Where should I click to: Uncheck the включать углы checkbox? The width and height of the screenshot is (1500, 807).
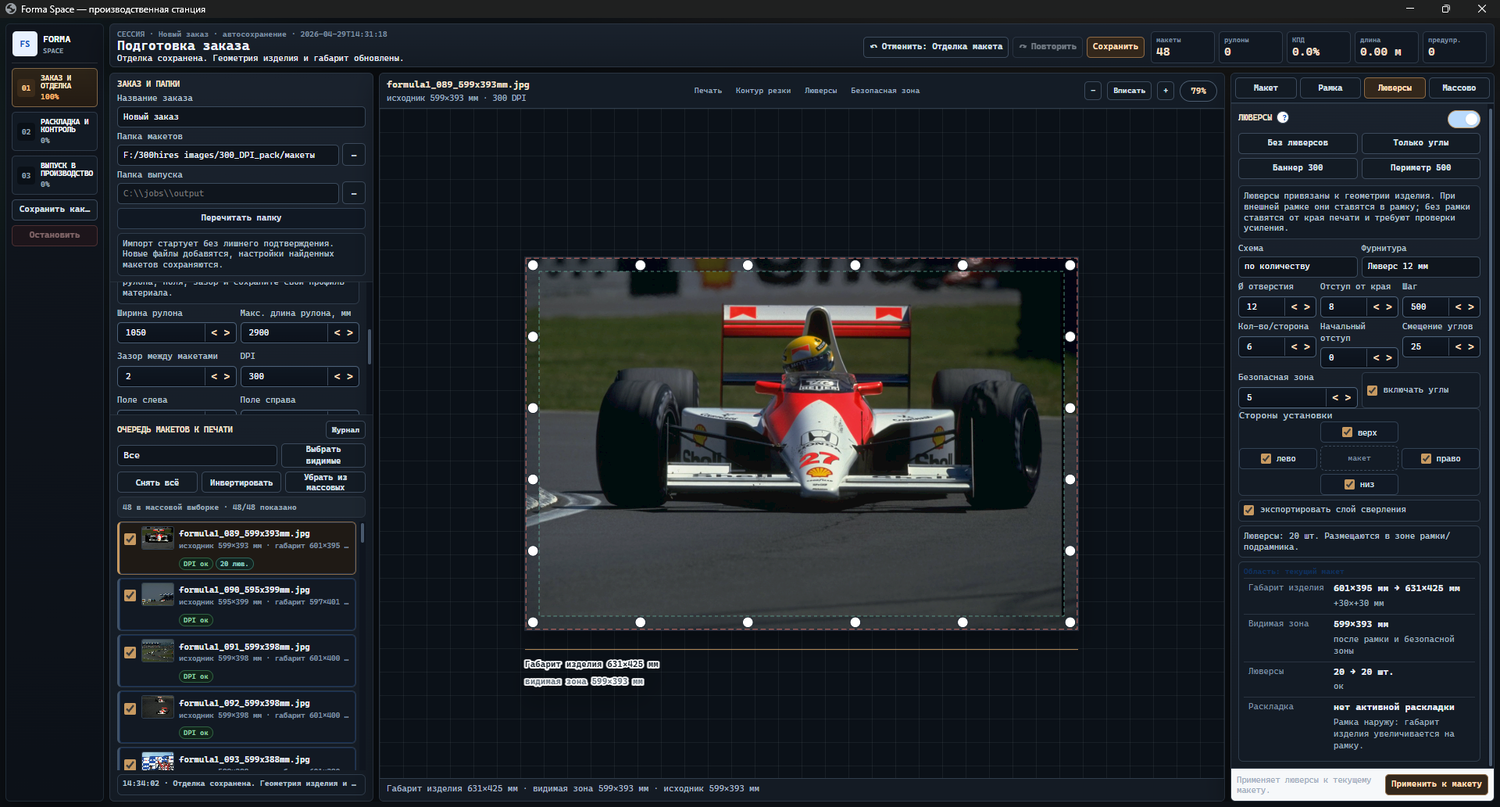pos(1372,390)
